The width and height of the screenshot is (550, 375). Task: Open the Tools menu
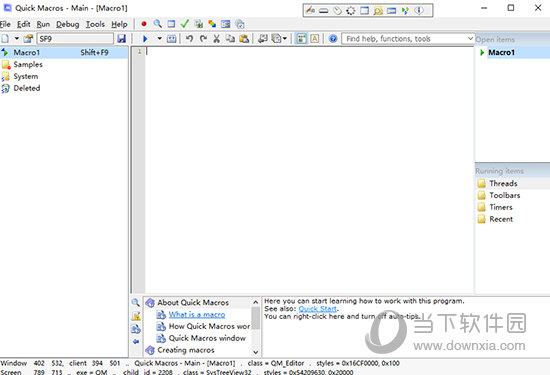point(95,24)
